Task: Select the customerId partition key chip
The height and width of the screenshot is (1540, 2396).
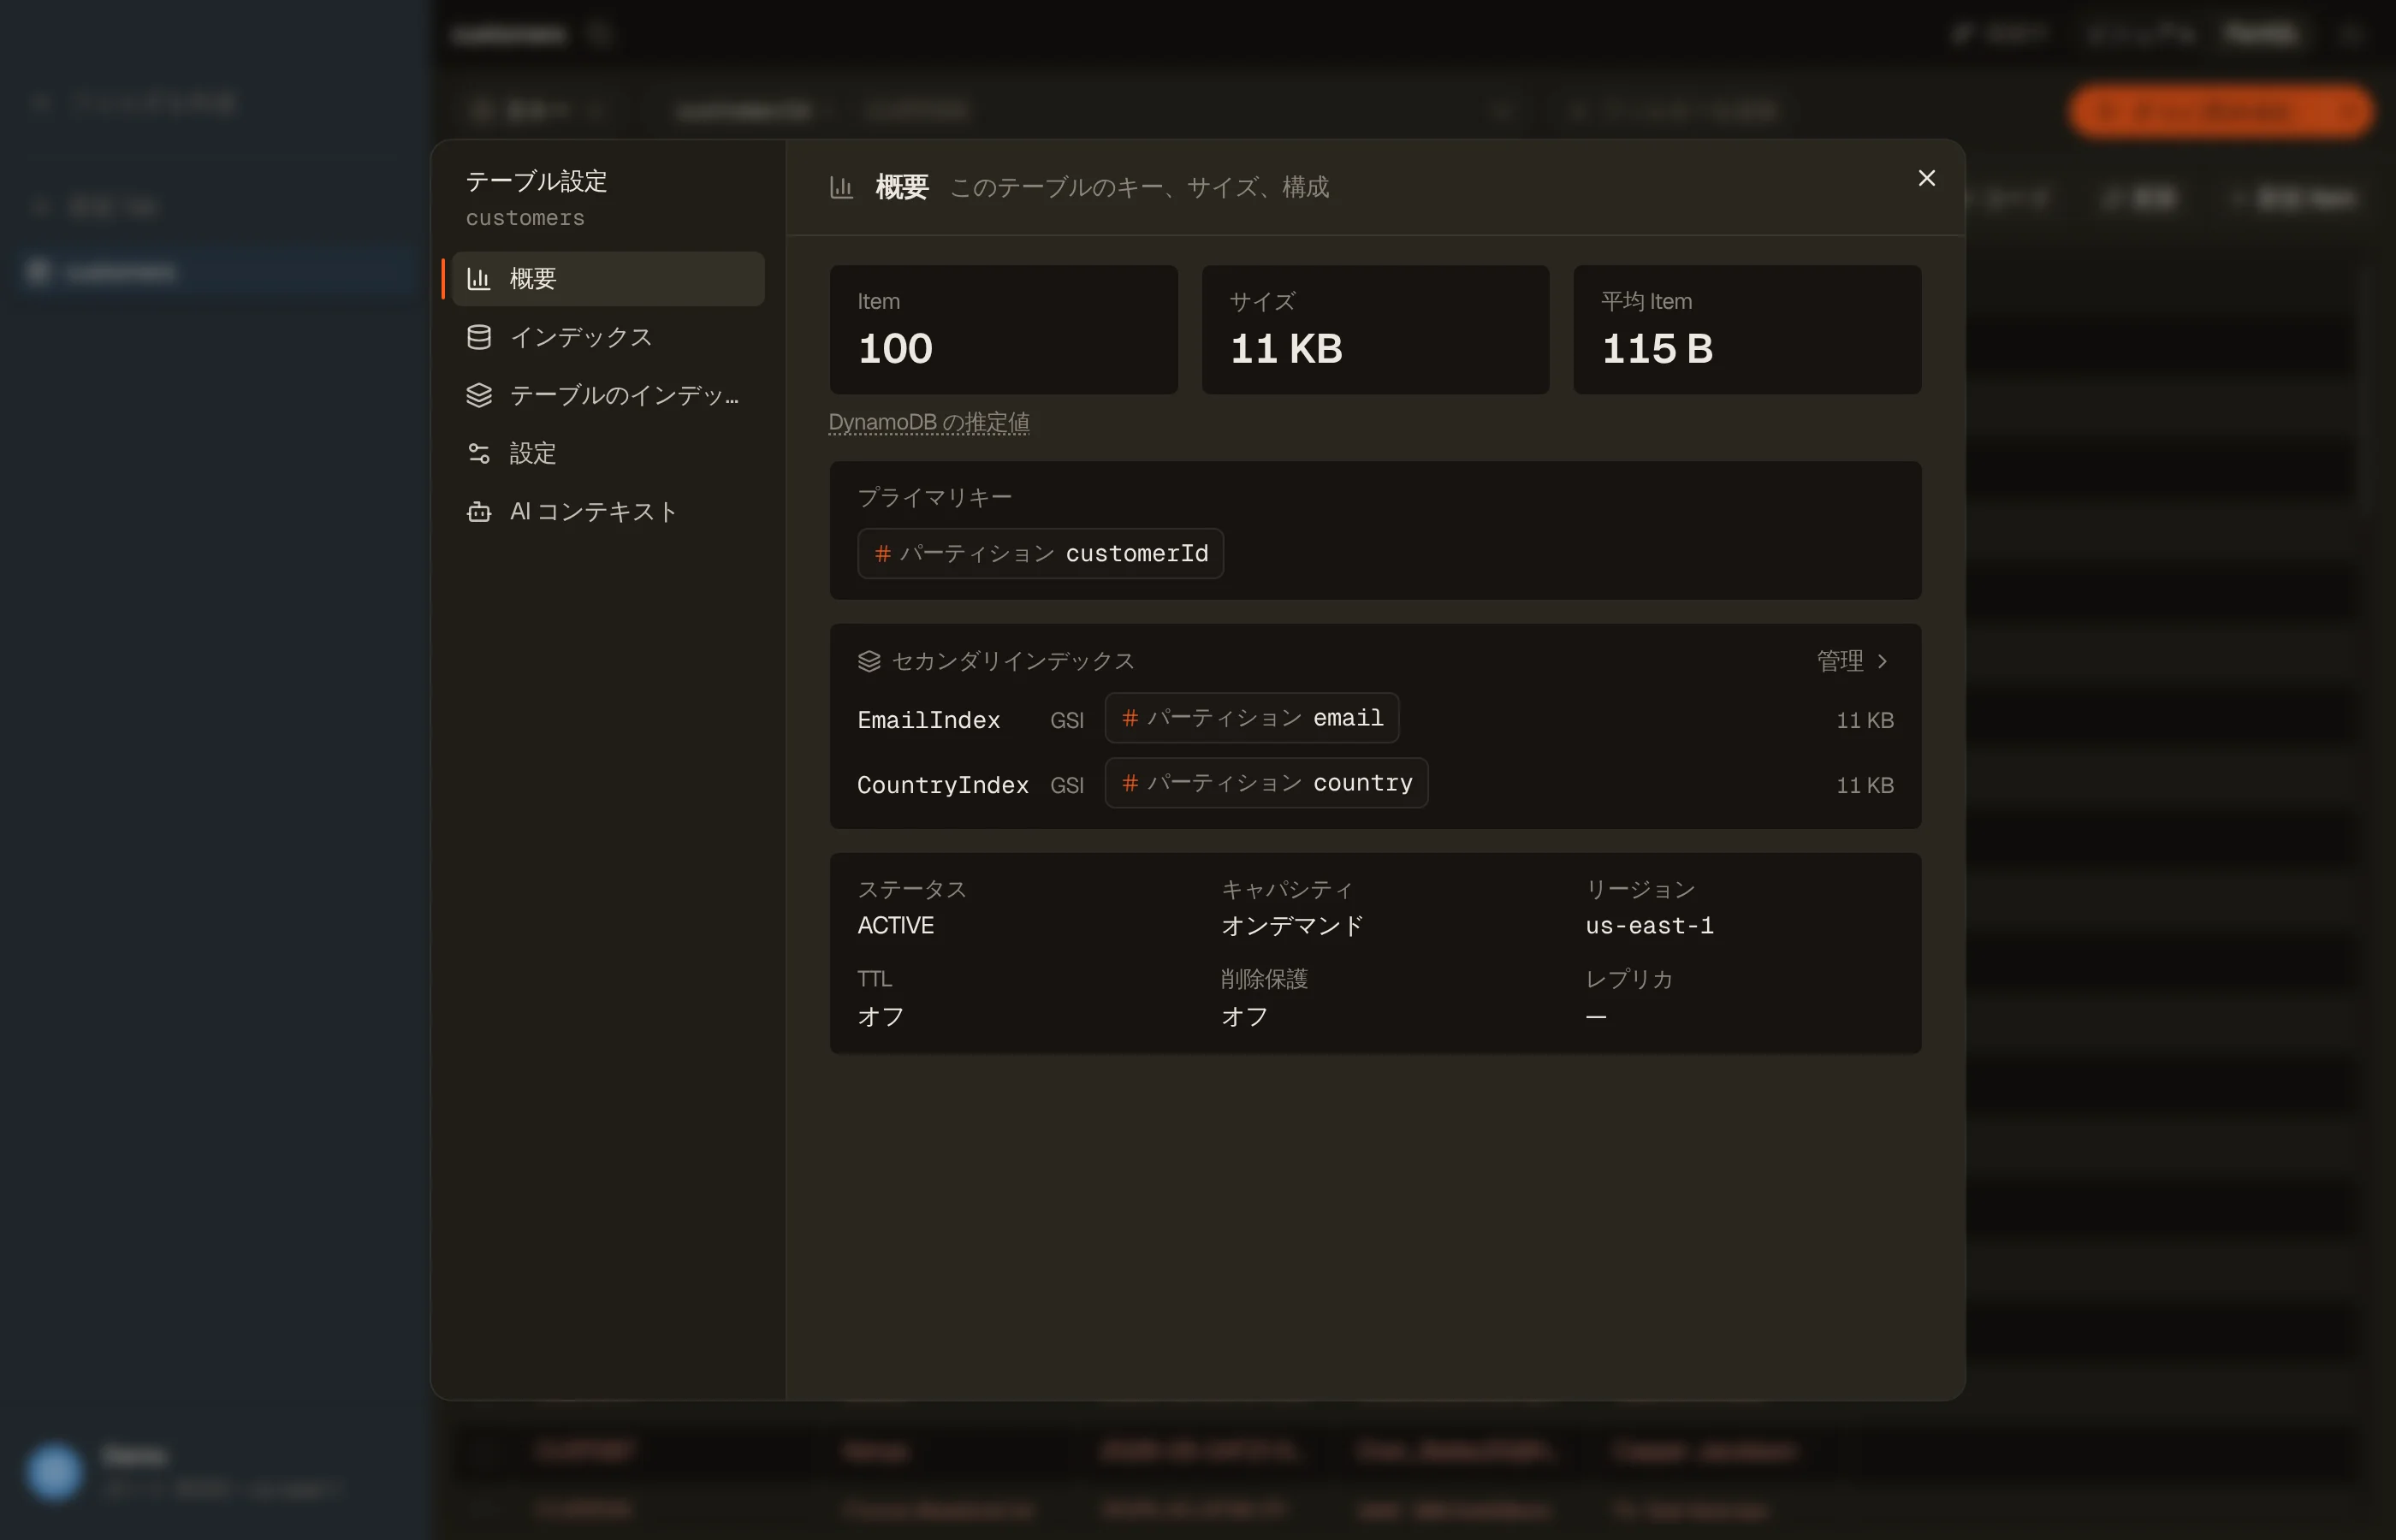Action: tap(1040, 553)
